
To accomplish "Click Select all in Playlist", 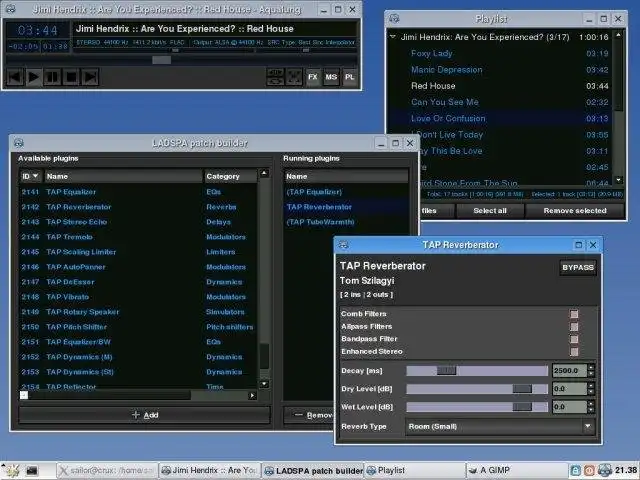I will pyautogui.click(x=490, y=211).
